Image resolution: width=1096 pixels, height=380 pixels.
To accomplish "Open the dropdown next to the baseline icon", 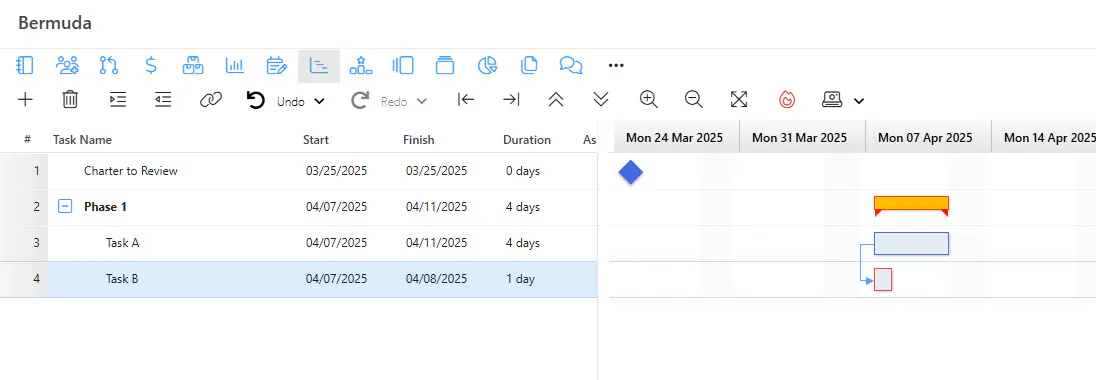I will [x=859, y=101].
